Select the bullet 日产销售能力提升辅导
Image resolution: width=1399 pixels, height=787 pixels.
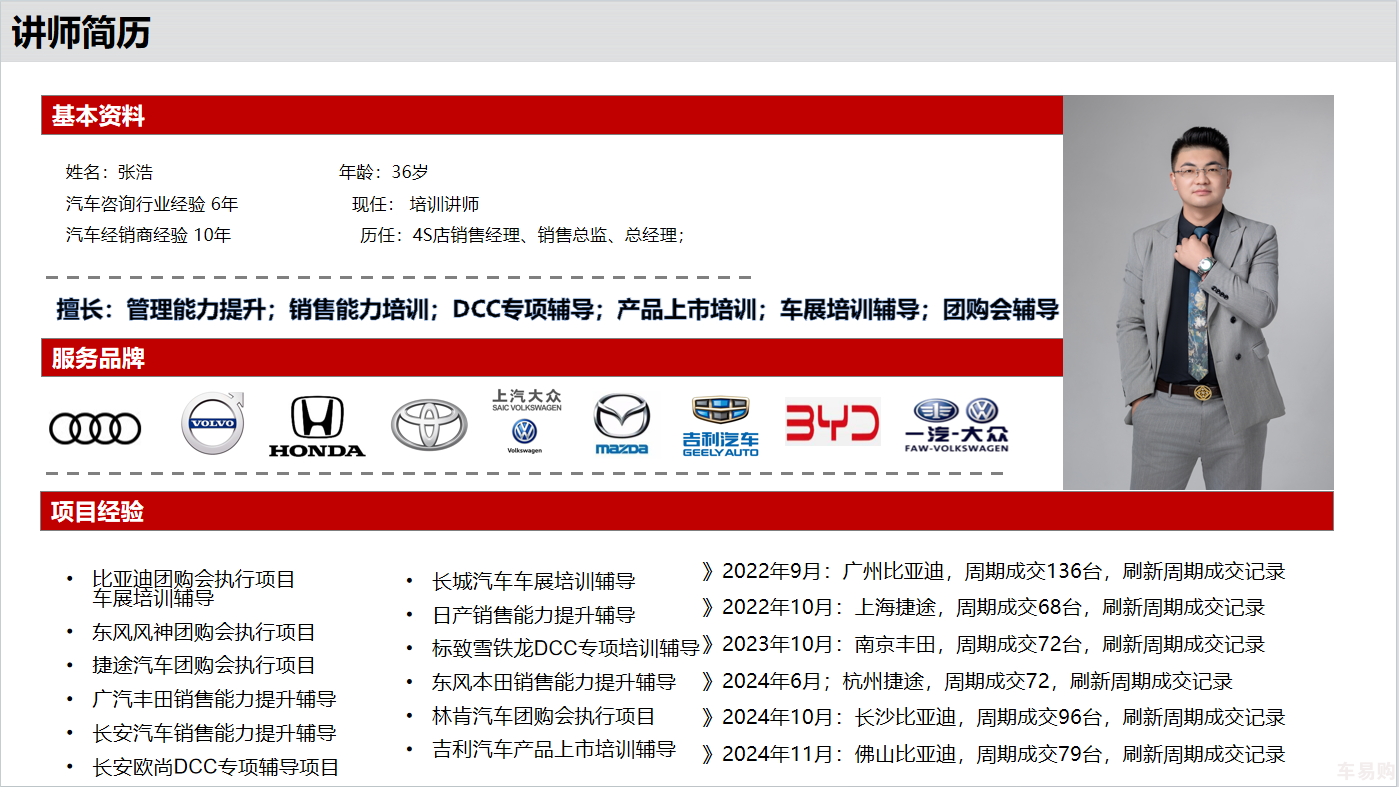(534, 615)
